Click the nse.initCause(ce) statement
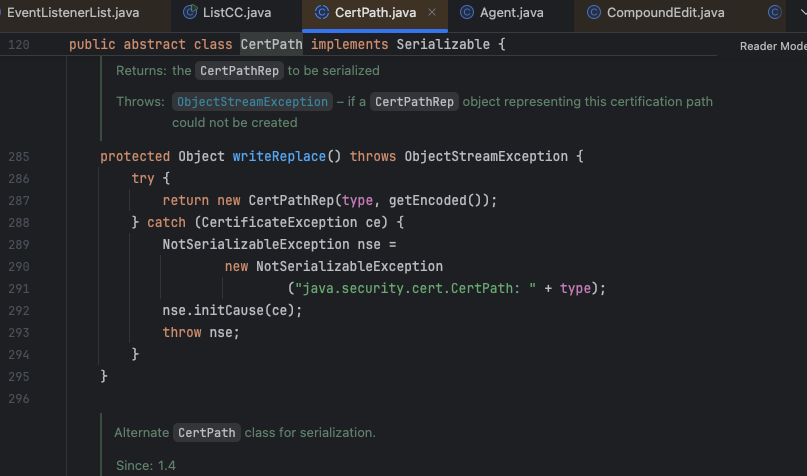807x476 pixels. 232,310
